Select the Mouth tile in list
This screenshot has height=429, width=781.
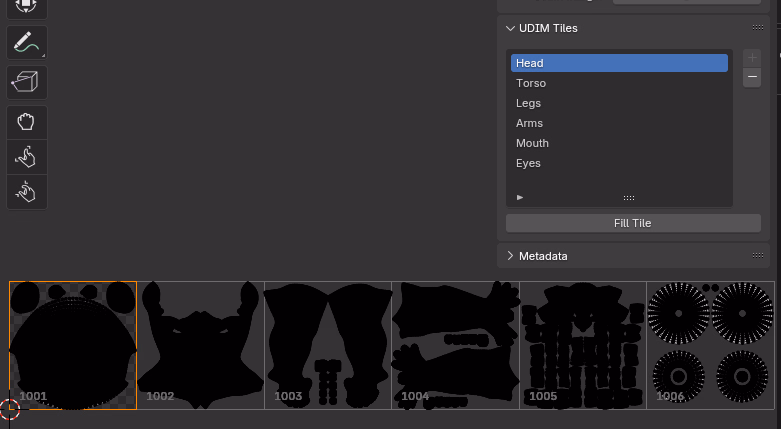tap(619, 143)
